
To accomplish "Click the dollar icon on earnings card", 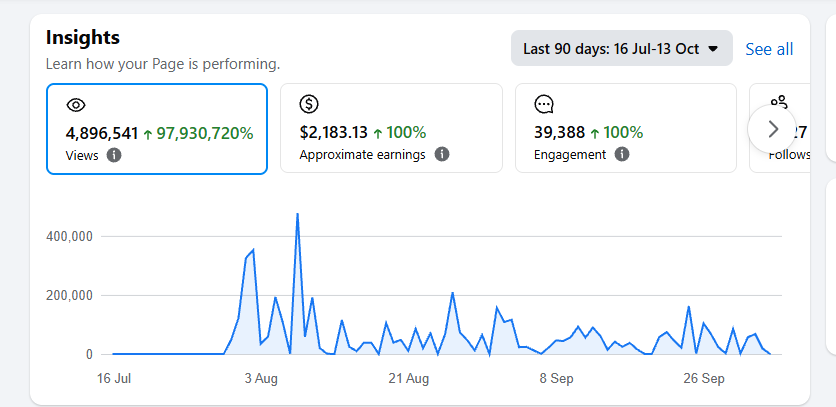I will click(x=309, y=104).
